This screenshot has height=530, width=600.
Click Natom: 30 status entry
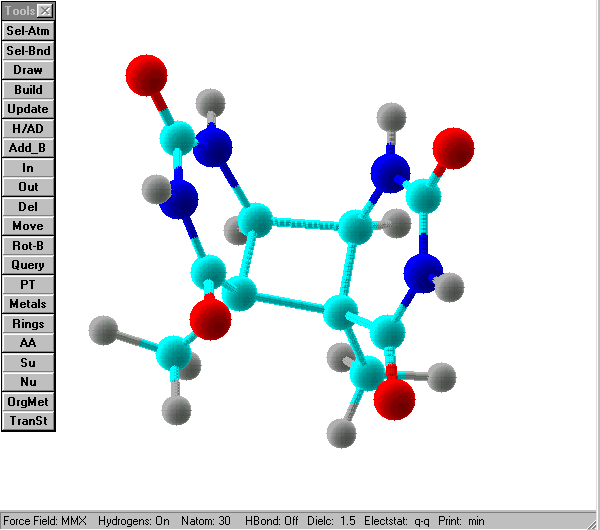(206, 521)
